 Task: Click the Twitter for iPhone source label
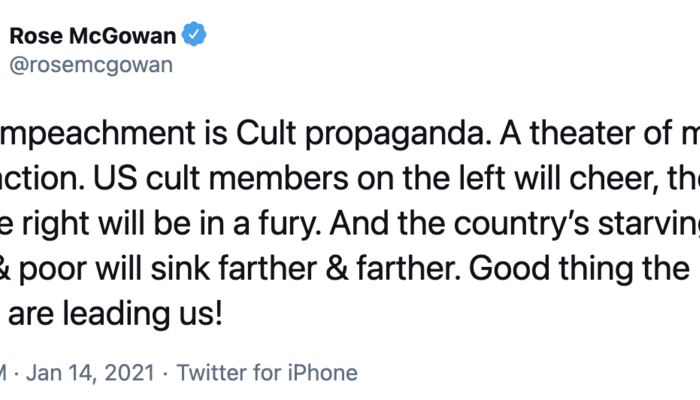(267, 373)
